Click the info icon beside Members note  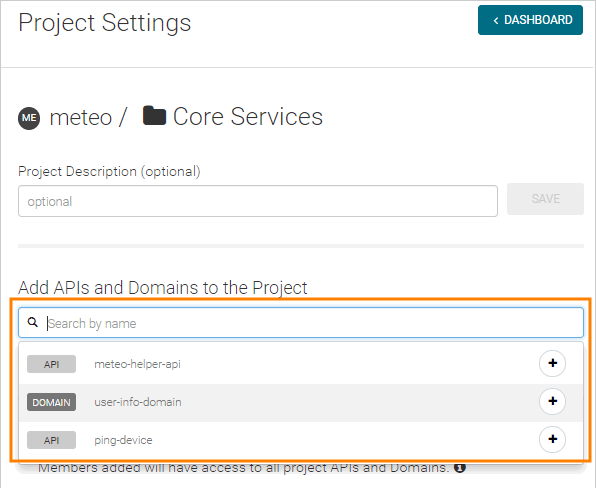(x=460, y=467)
